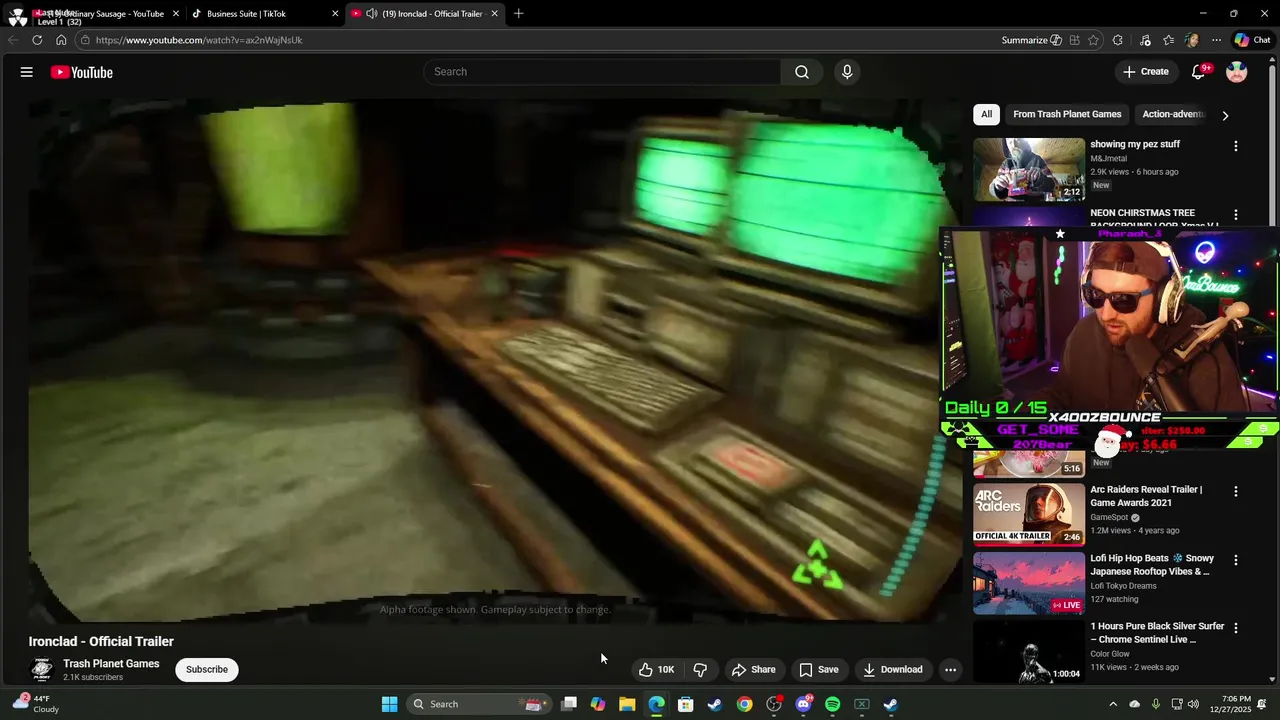Go to the YouTube home logo
The height and width of the screenshot is (720, 1280).
coord(81,72)
